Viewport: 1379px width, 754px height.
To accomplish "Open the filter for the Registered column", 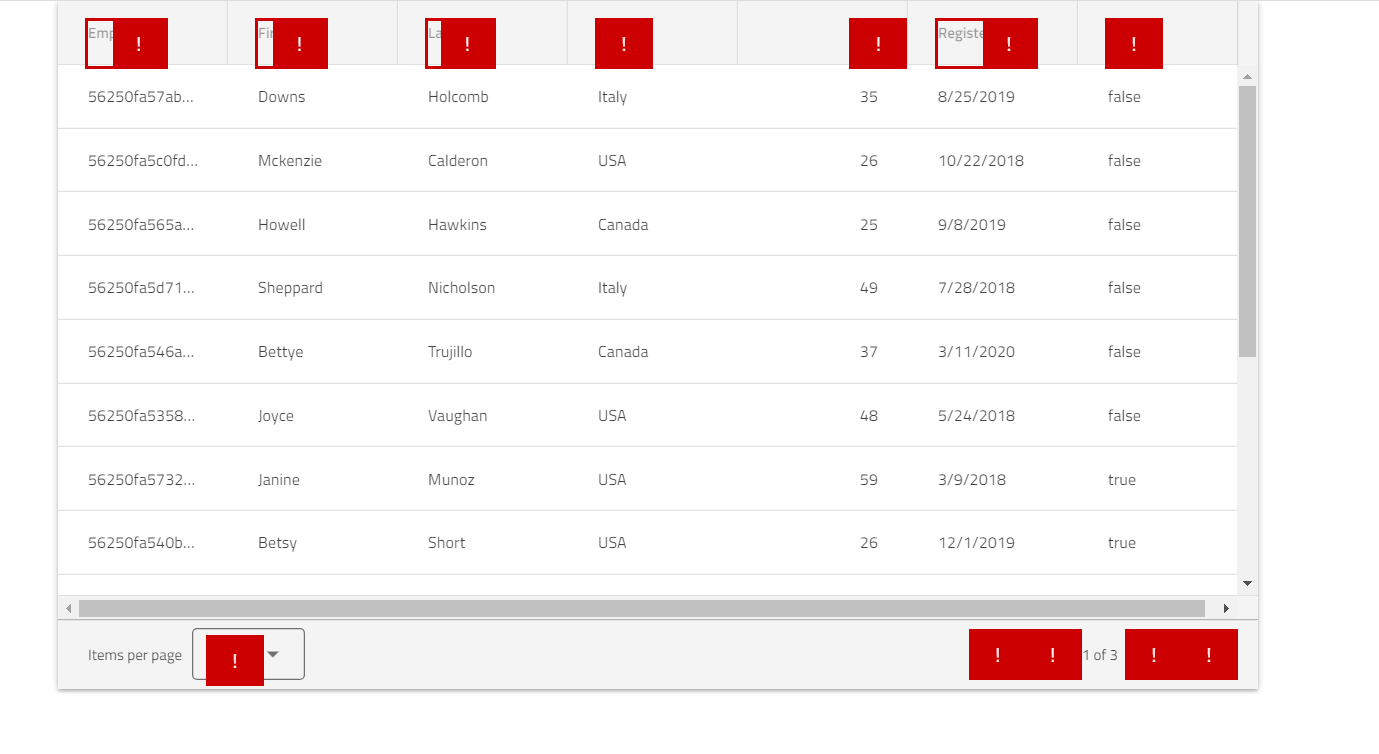I will tap(1009, 43).
